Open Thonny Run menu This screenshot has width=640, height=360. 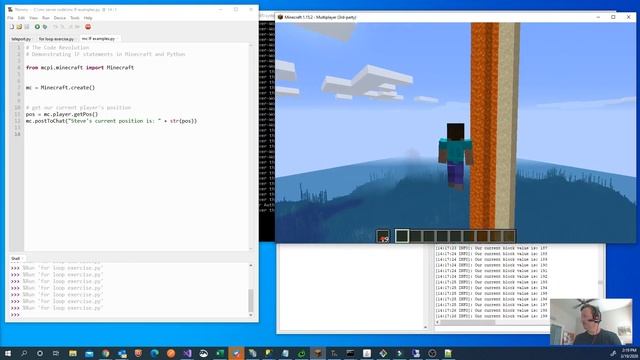coord(46,18)
